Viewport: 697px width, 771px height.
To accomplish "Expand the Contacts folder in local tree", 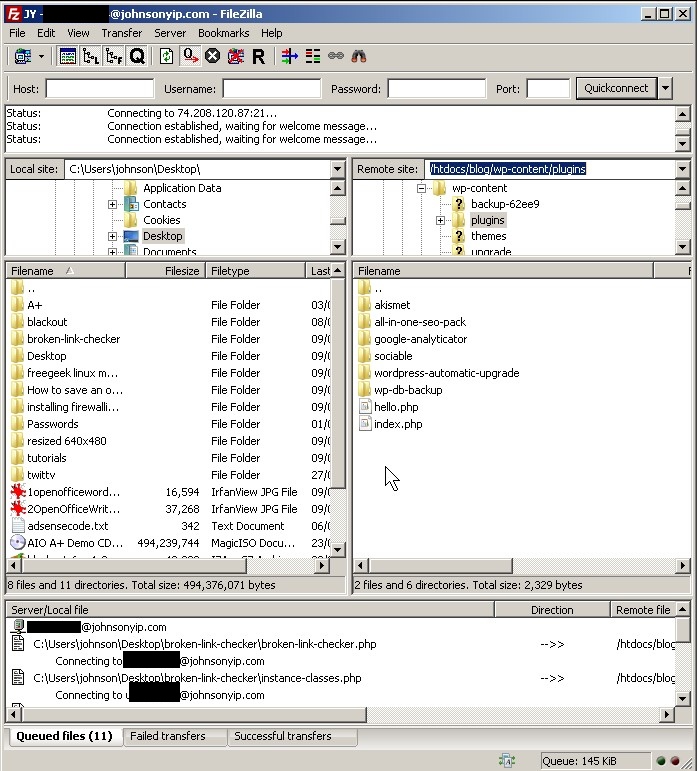I will [x=113, y=204].
